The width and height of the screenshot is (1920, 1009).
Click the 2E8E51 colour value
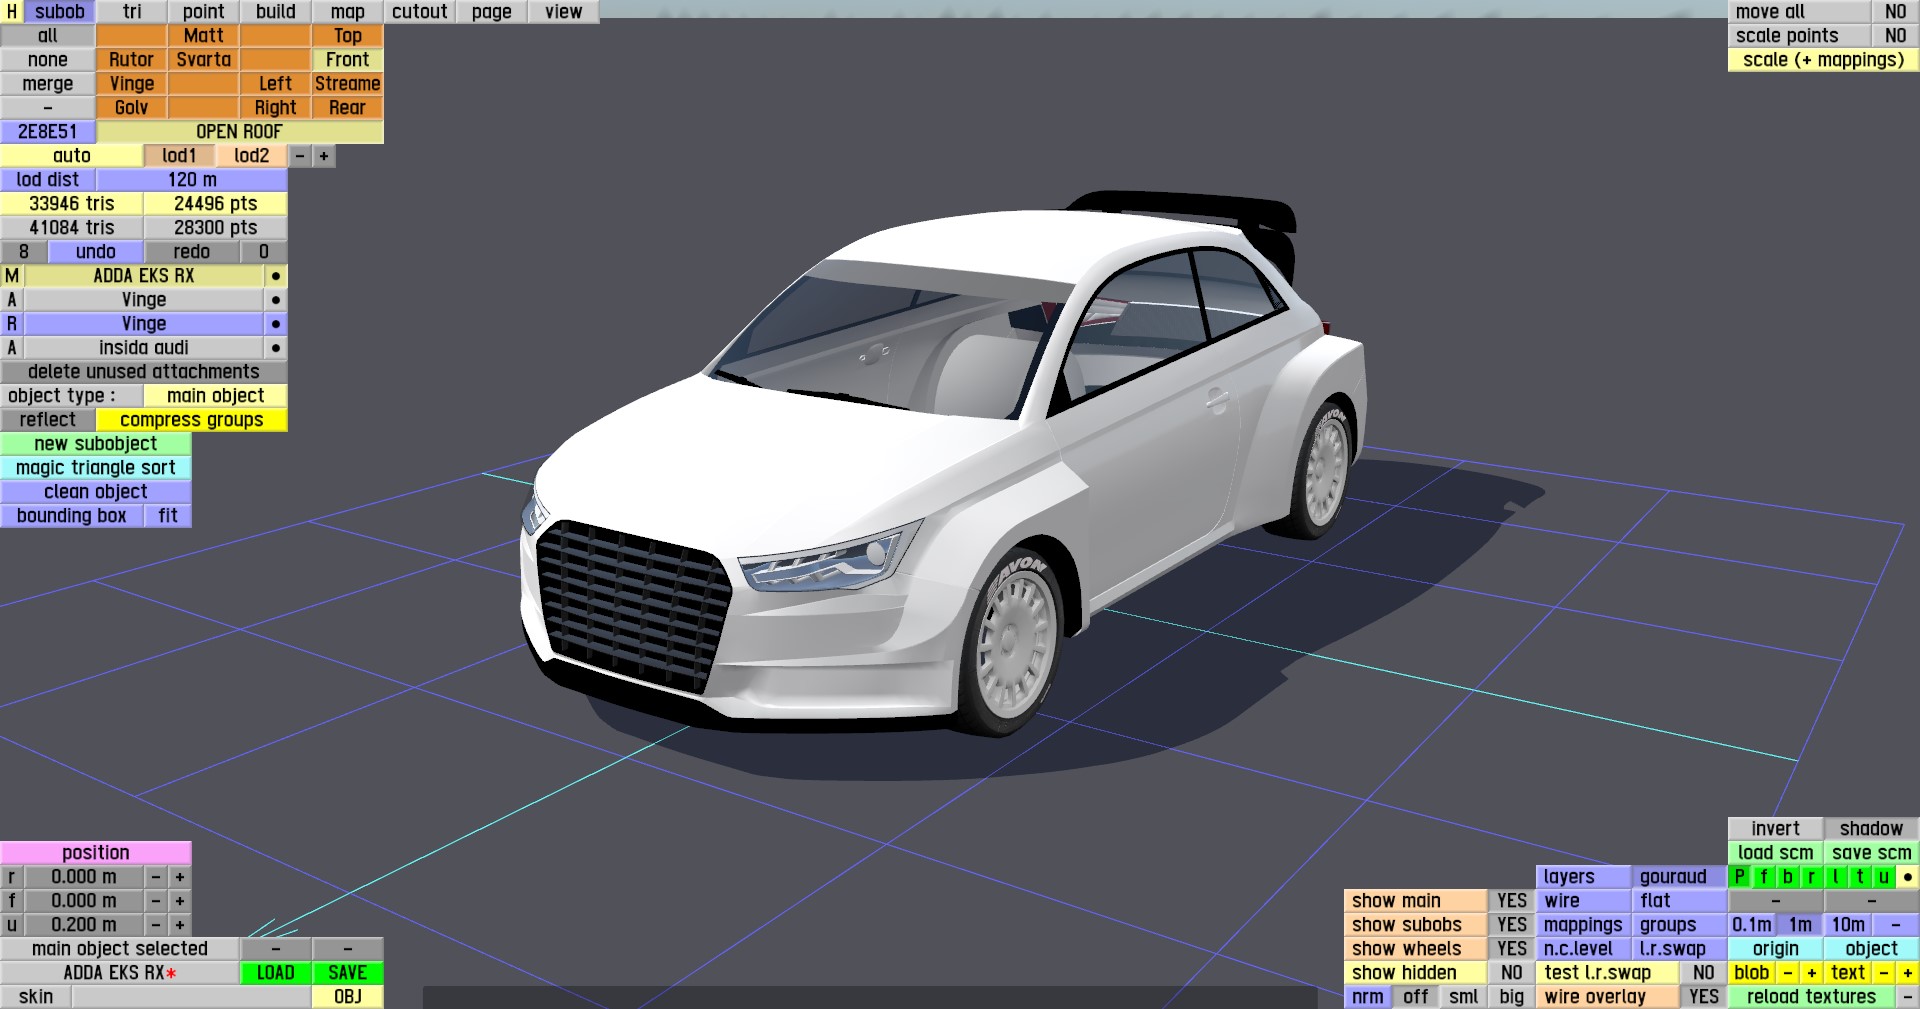tap(48, 131)
